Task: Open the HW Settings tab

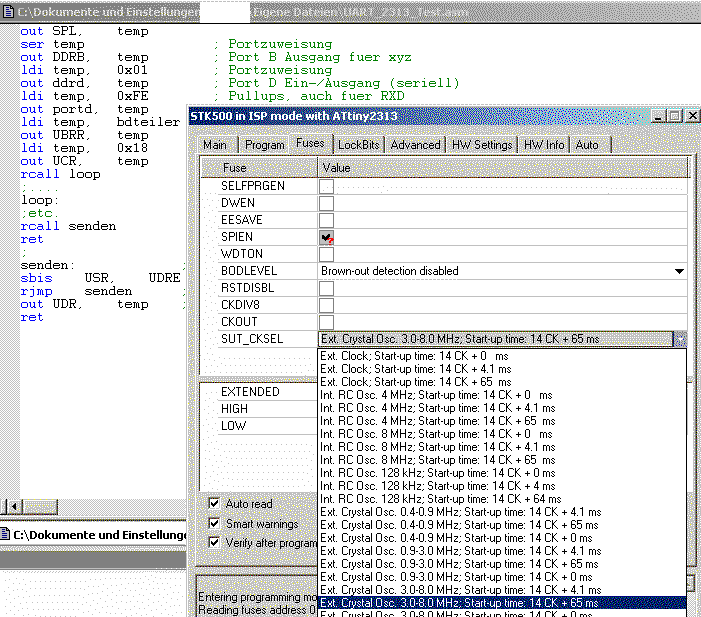Action: [x=482, y=145]
